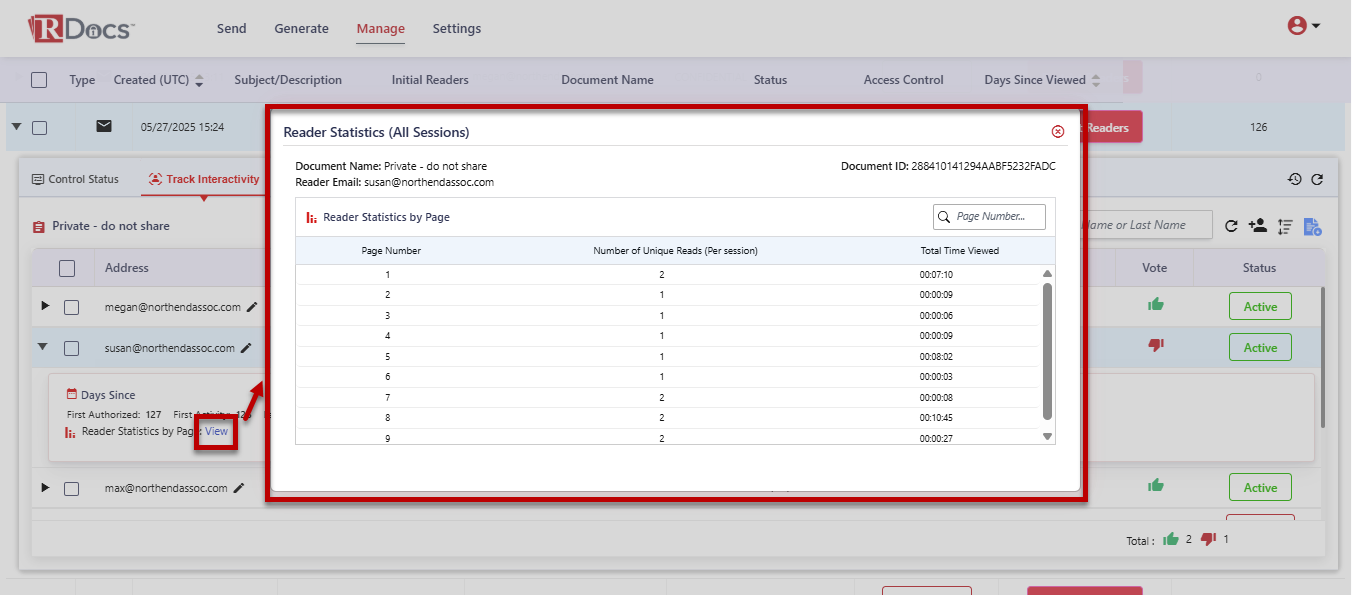Sort by Created (UTC) column arrows
The width and height of the screenshot is (1352, 595).
[x=199, y=80]
